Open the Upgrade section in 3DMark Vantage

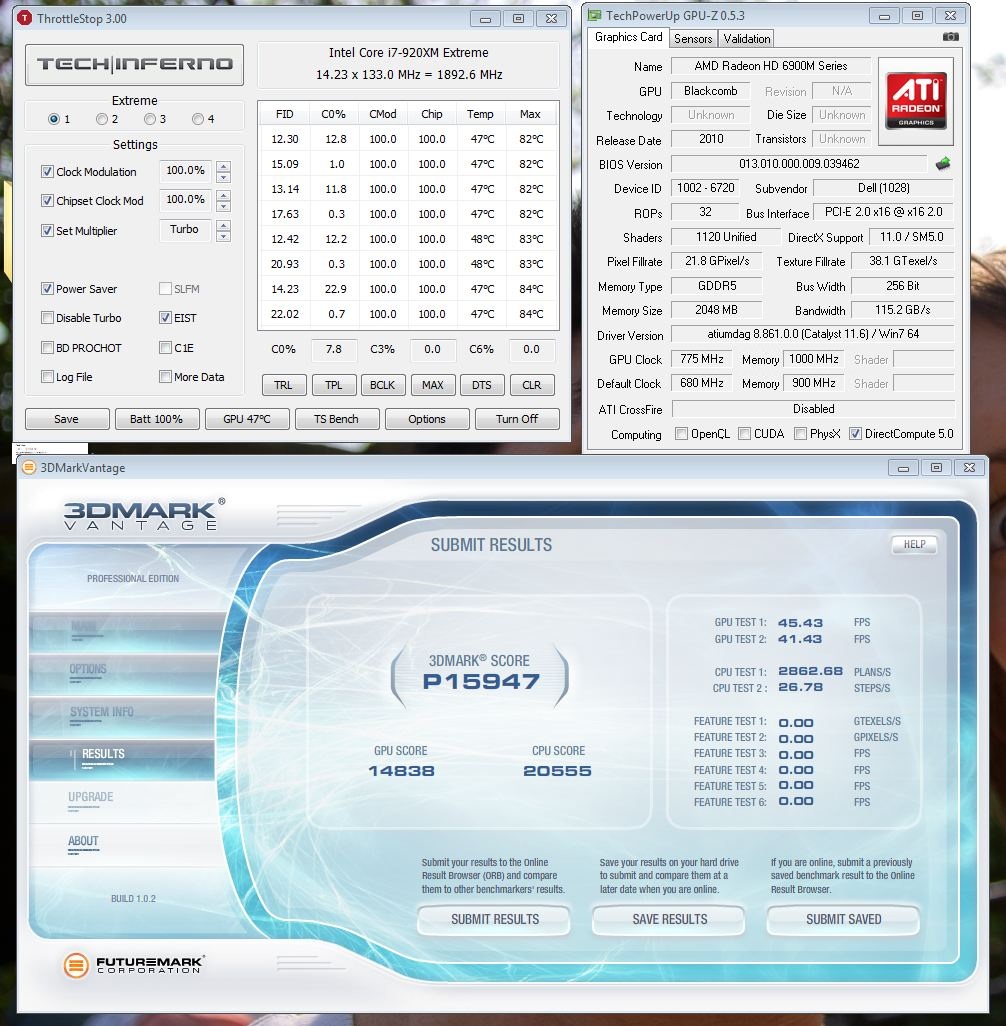pos(122,801)
